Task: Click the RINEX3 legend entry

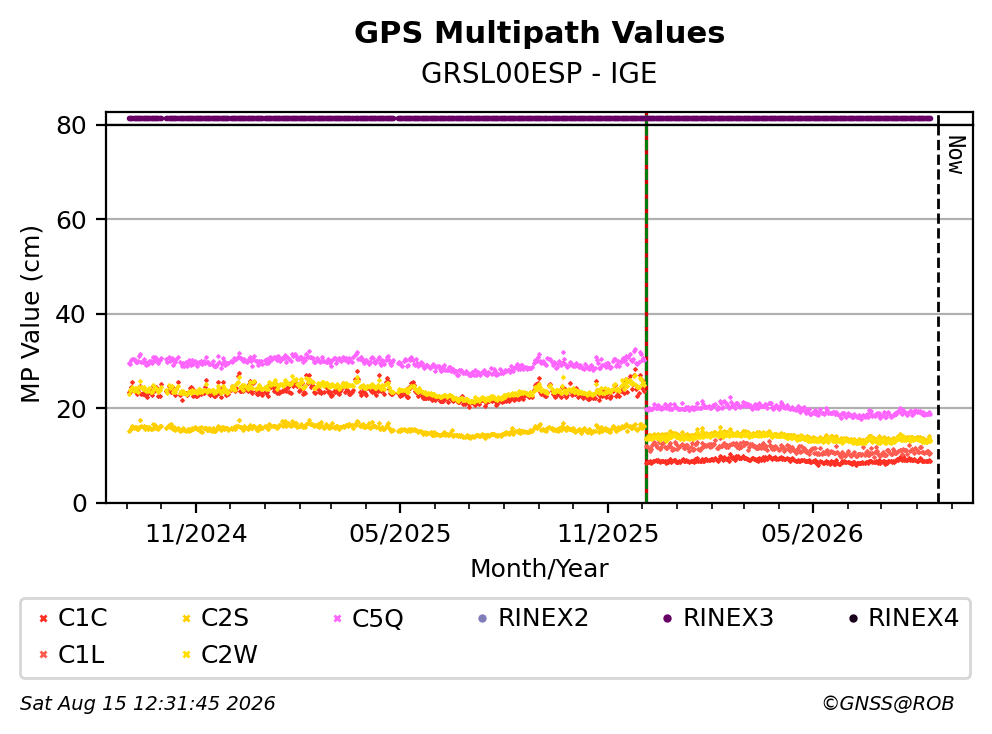Action: pos(718,618)
